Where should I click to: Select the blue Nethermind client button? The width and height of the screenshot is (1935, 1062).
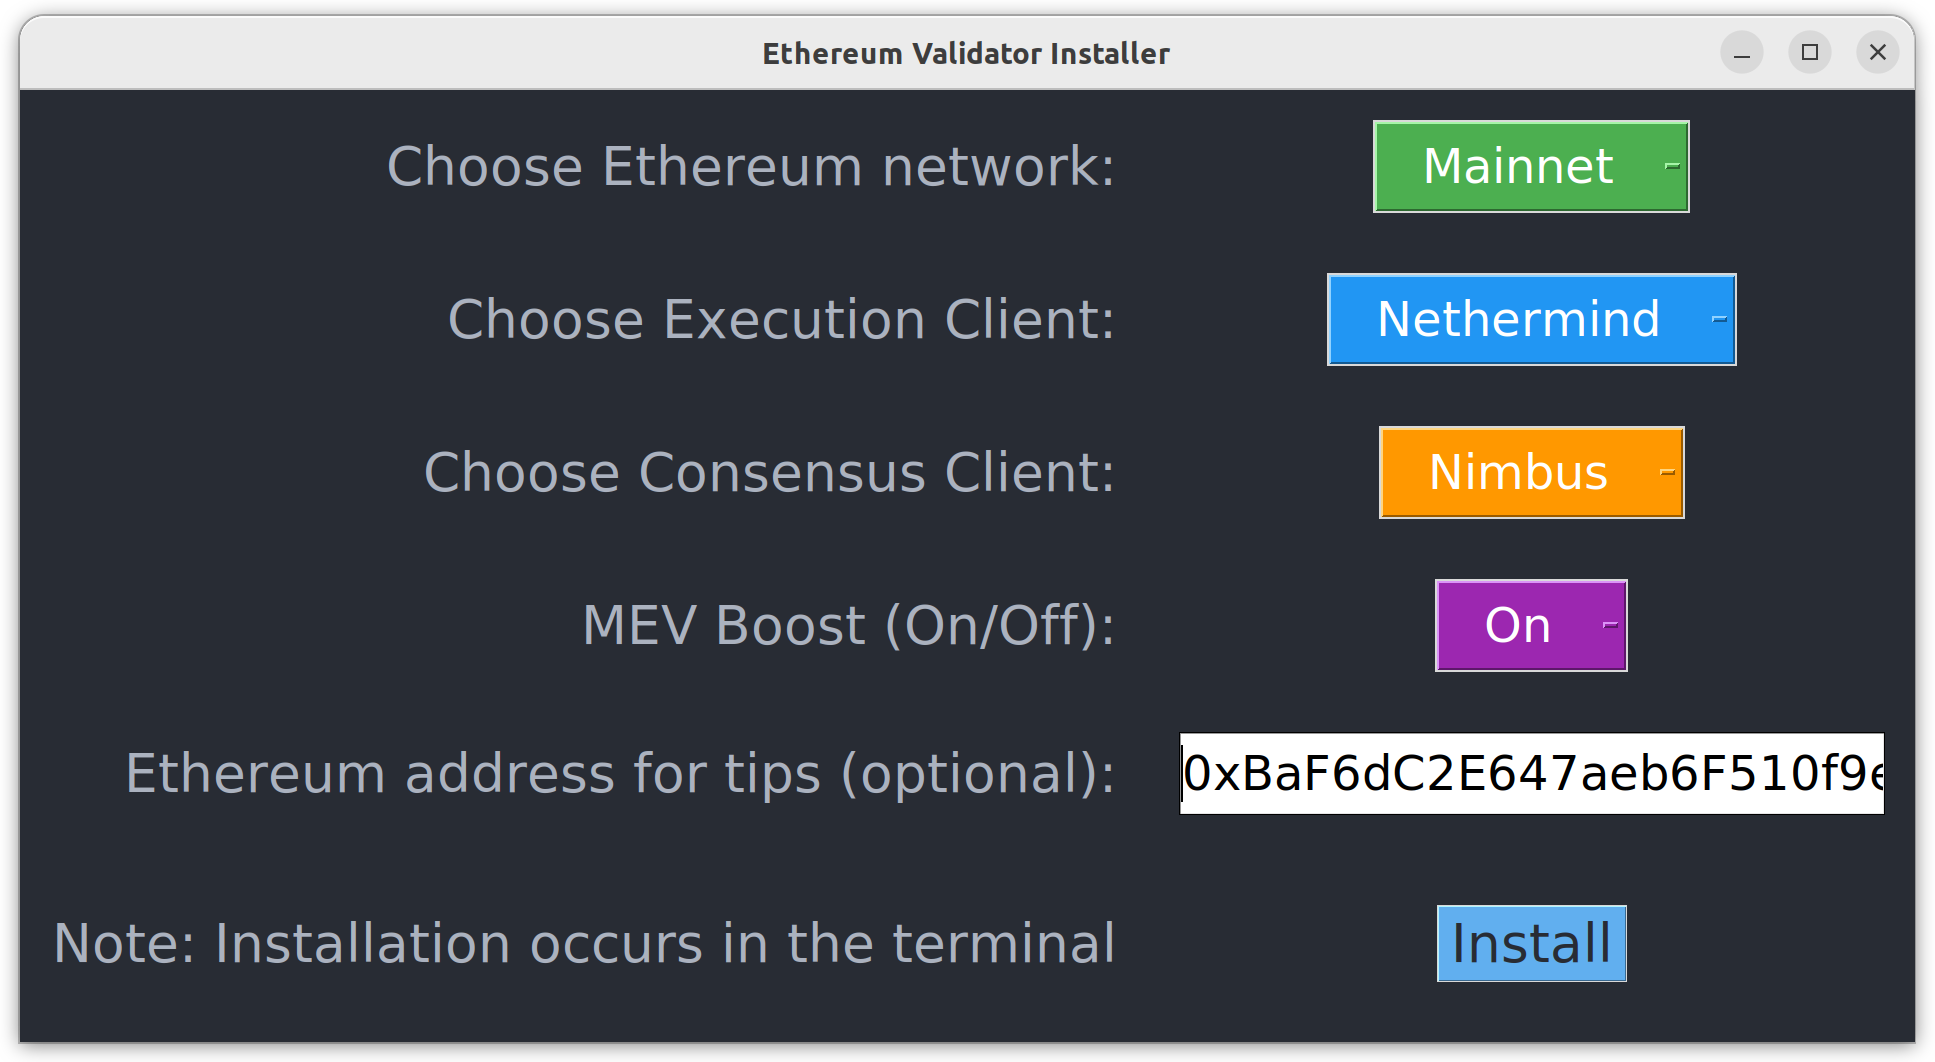1517,320
